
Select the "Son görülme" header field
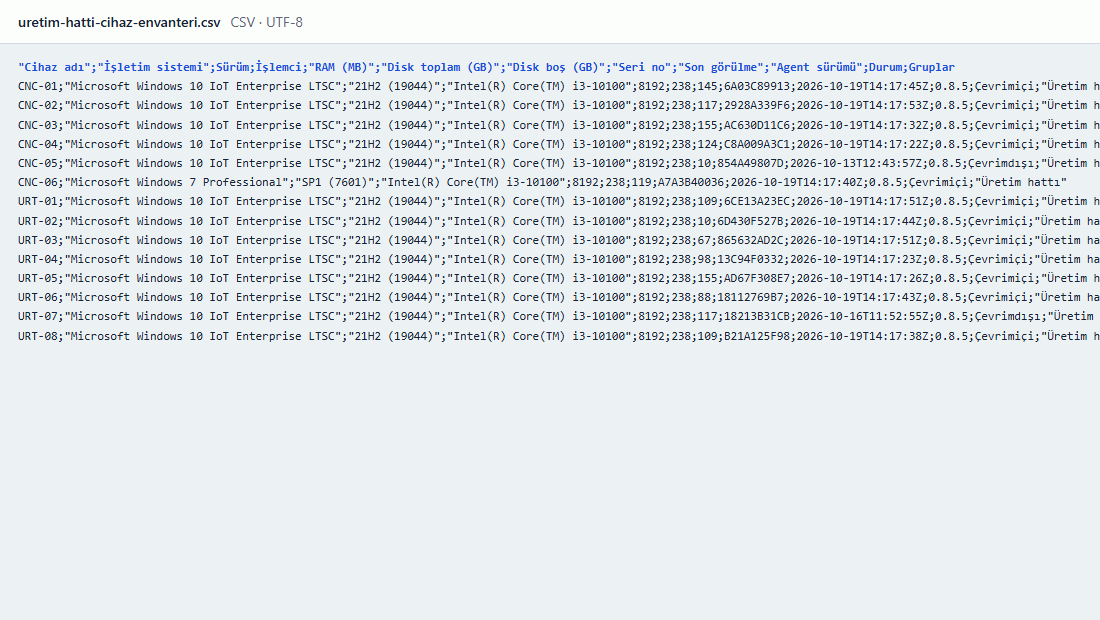pyautogui.click(x=720, y=67)
